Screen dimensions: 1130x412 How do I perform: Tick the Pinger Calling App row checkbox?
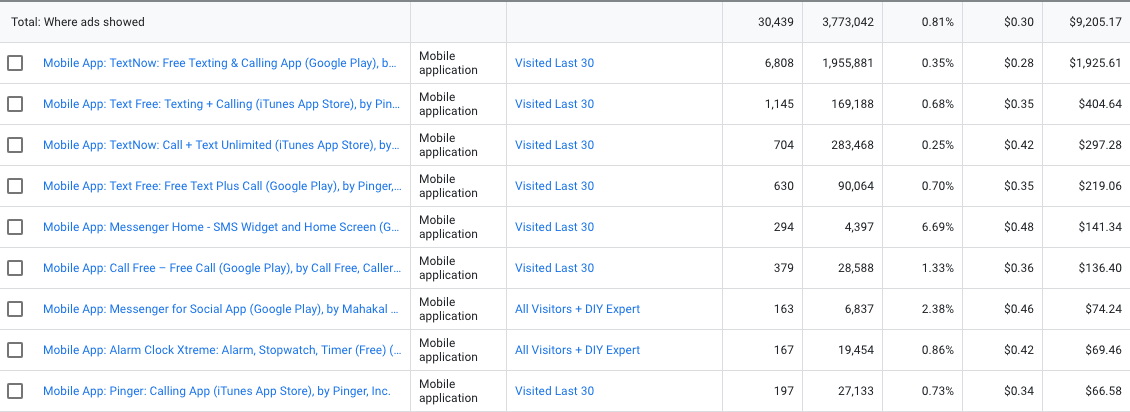15,391
